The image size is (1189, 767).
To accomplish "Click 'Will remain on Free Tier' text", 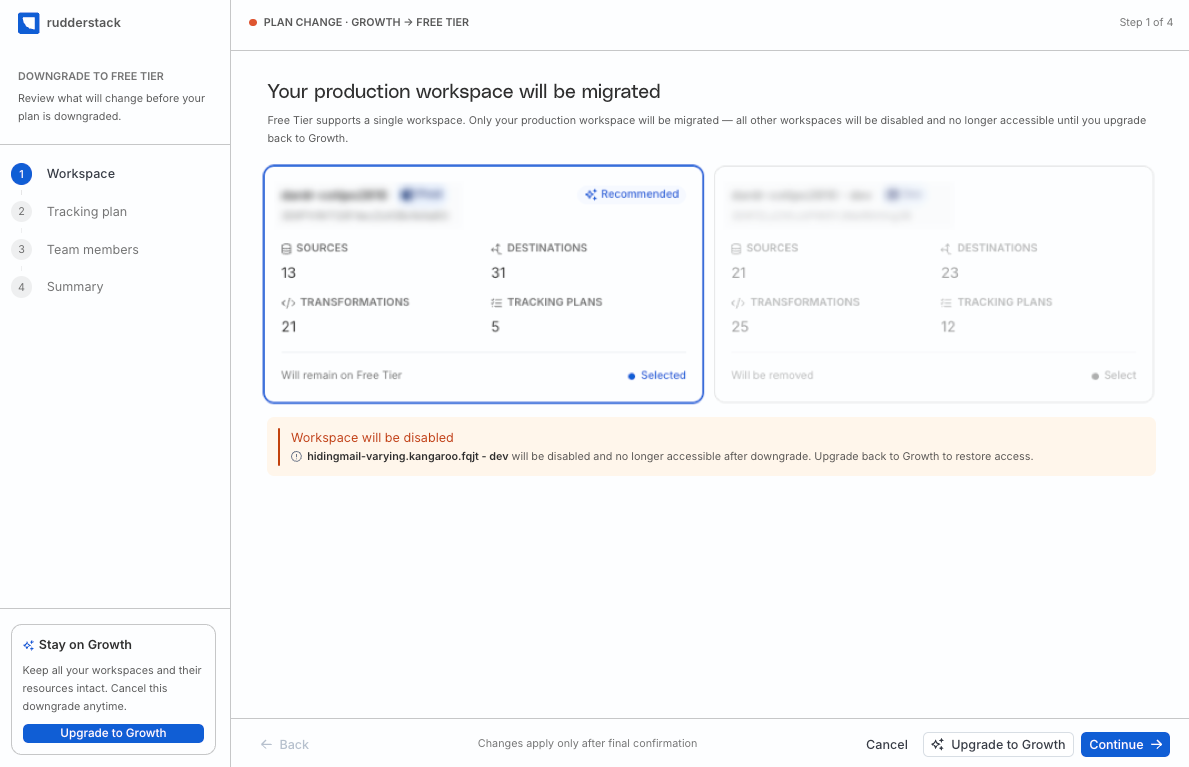I will 341,376.
